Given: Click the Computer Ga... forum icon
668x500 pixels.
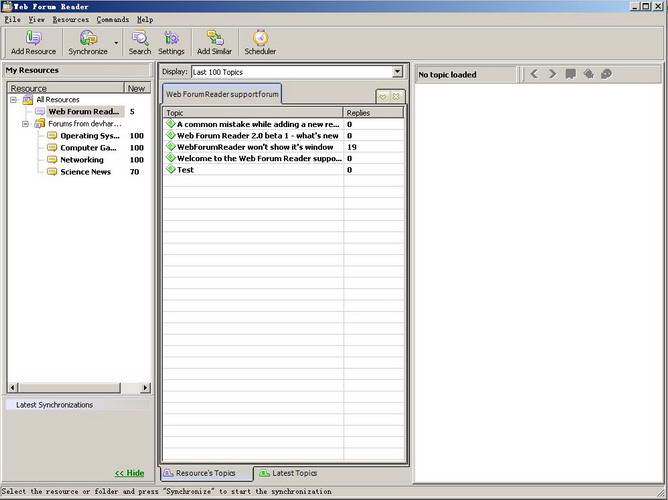Looking at the screenshot, I should 52,147.
